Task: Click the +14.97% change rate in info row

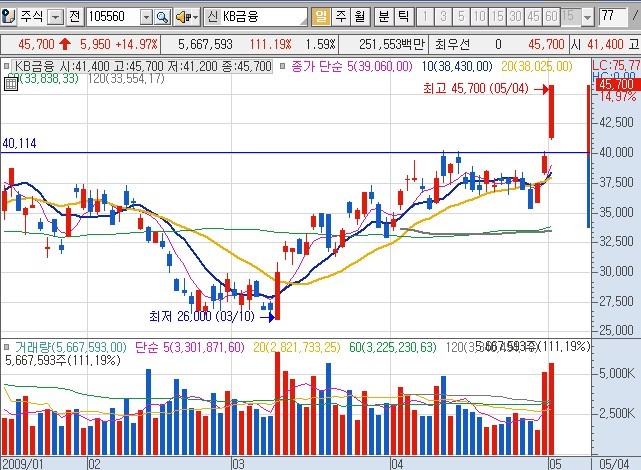Action: [x=137, y=44]
